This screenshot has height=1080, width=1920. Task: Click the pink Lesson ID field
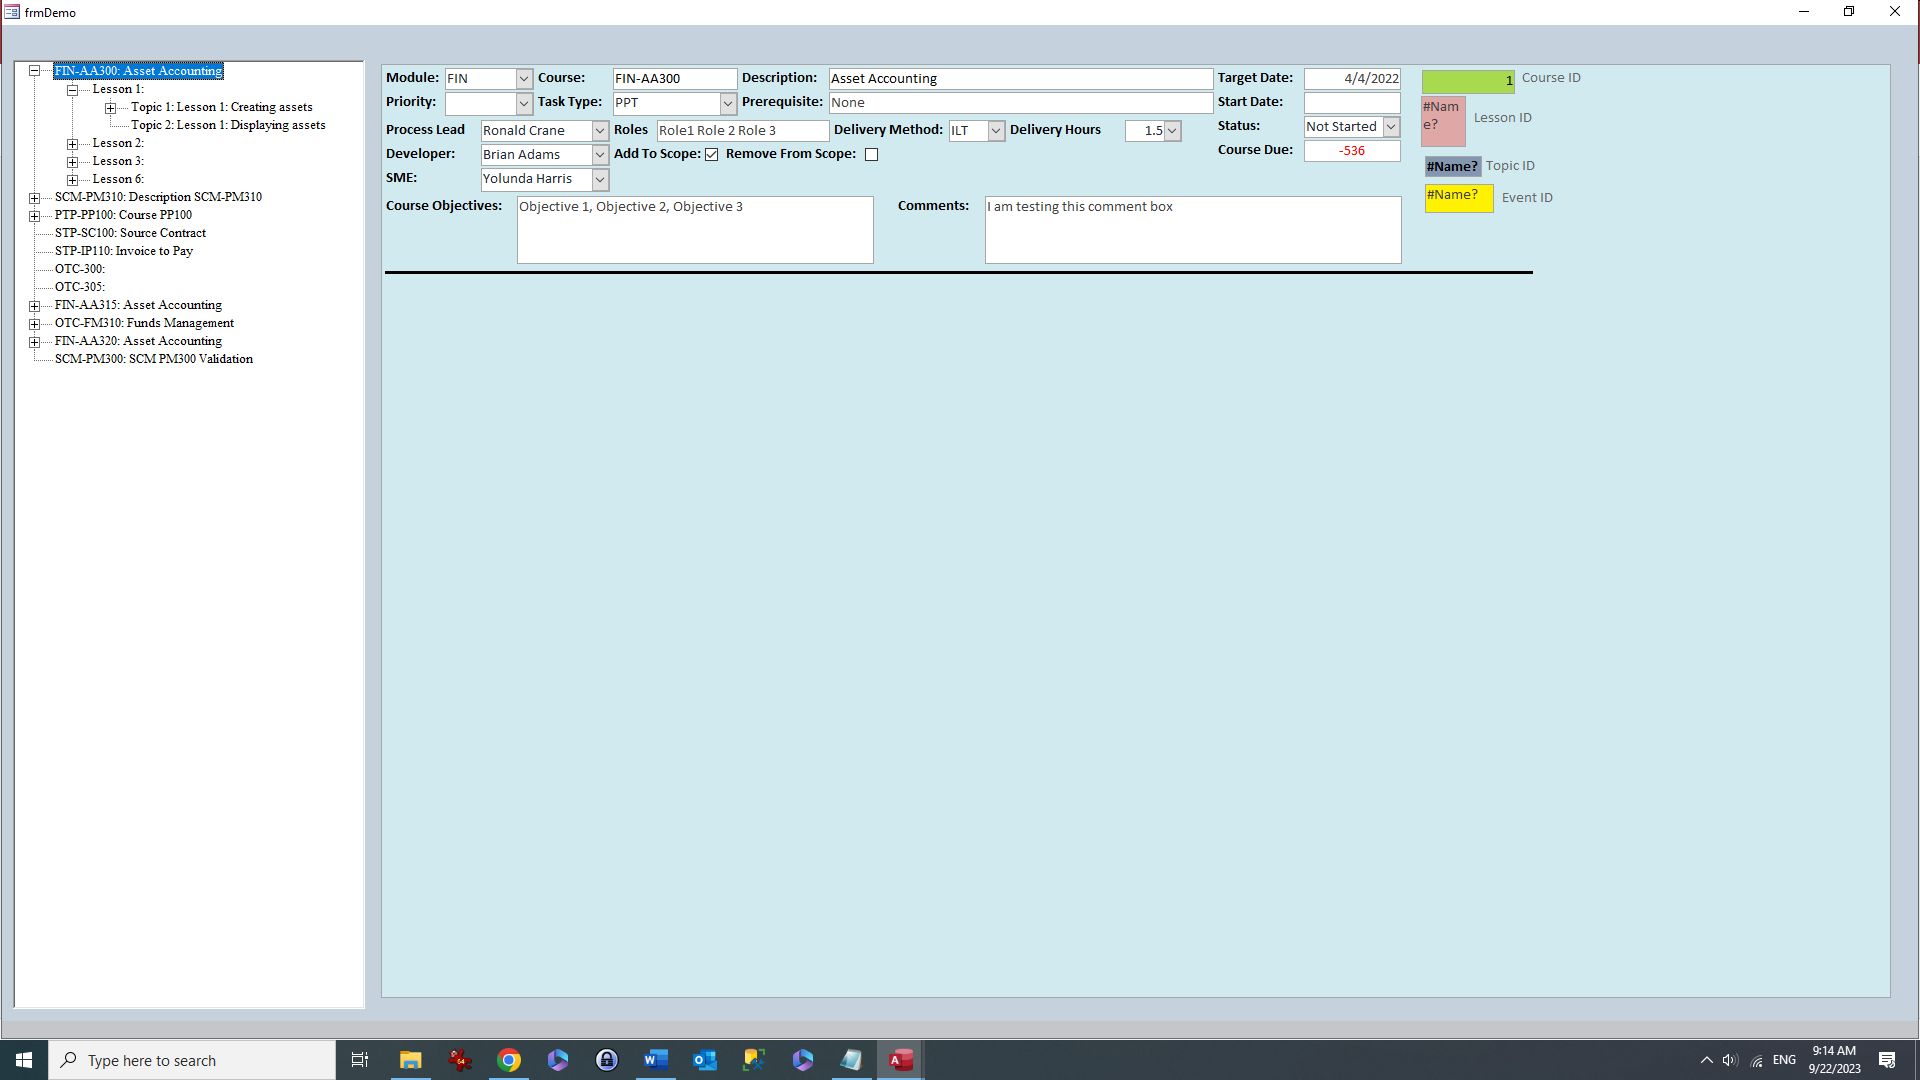(x=1443, y=121)
